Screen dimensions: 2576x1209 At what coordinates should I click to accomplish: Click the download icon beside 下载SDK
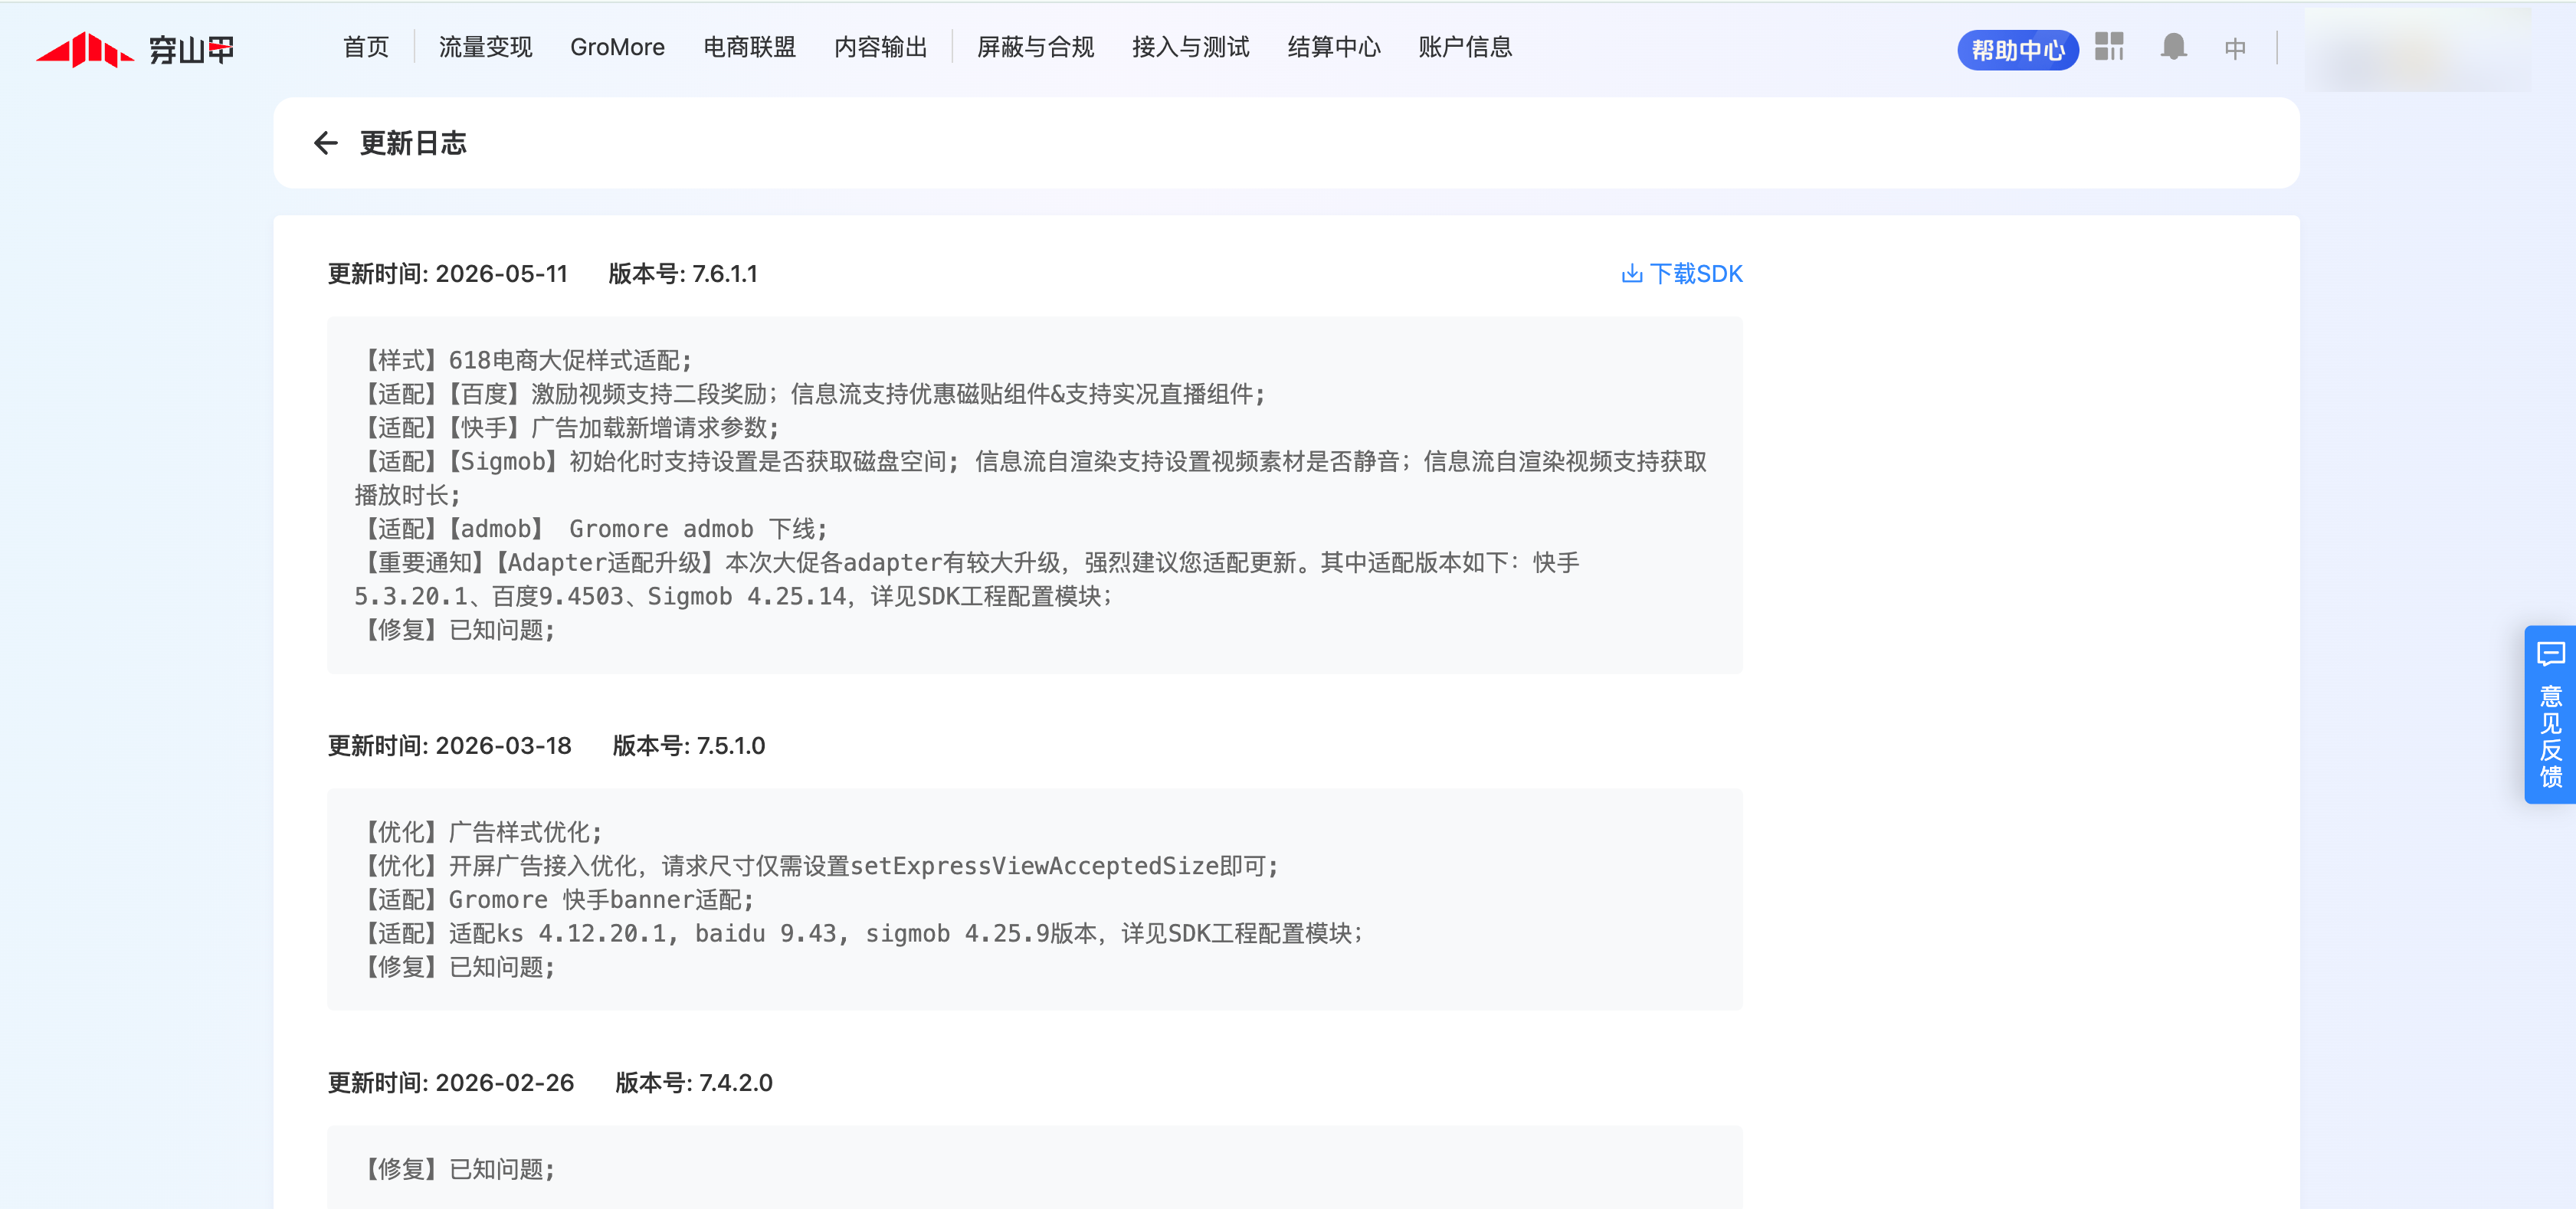[1631, 274]
